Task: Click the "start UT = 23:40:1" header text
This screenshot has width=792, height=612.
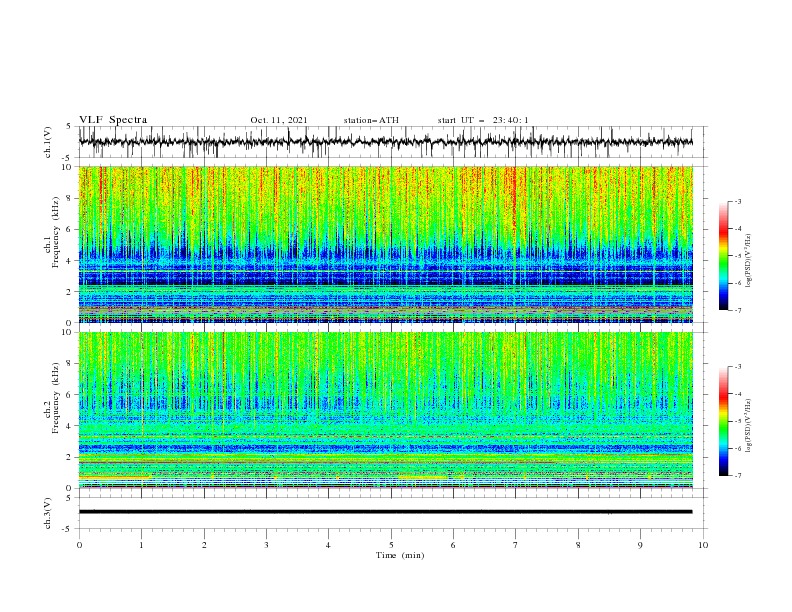Action: pos(483,120)
